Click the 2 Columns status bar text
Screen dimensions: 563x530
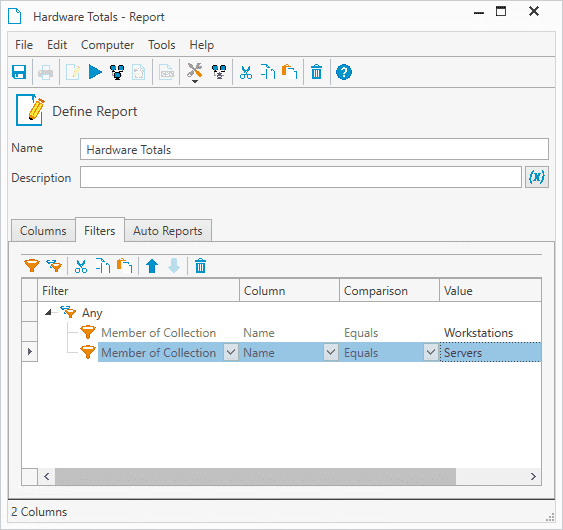pyautogui.click(x=39, y=511)
